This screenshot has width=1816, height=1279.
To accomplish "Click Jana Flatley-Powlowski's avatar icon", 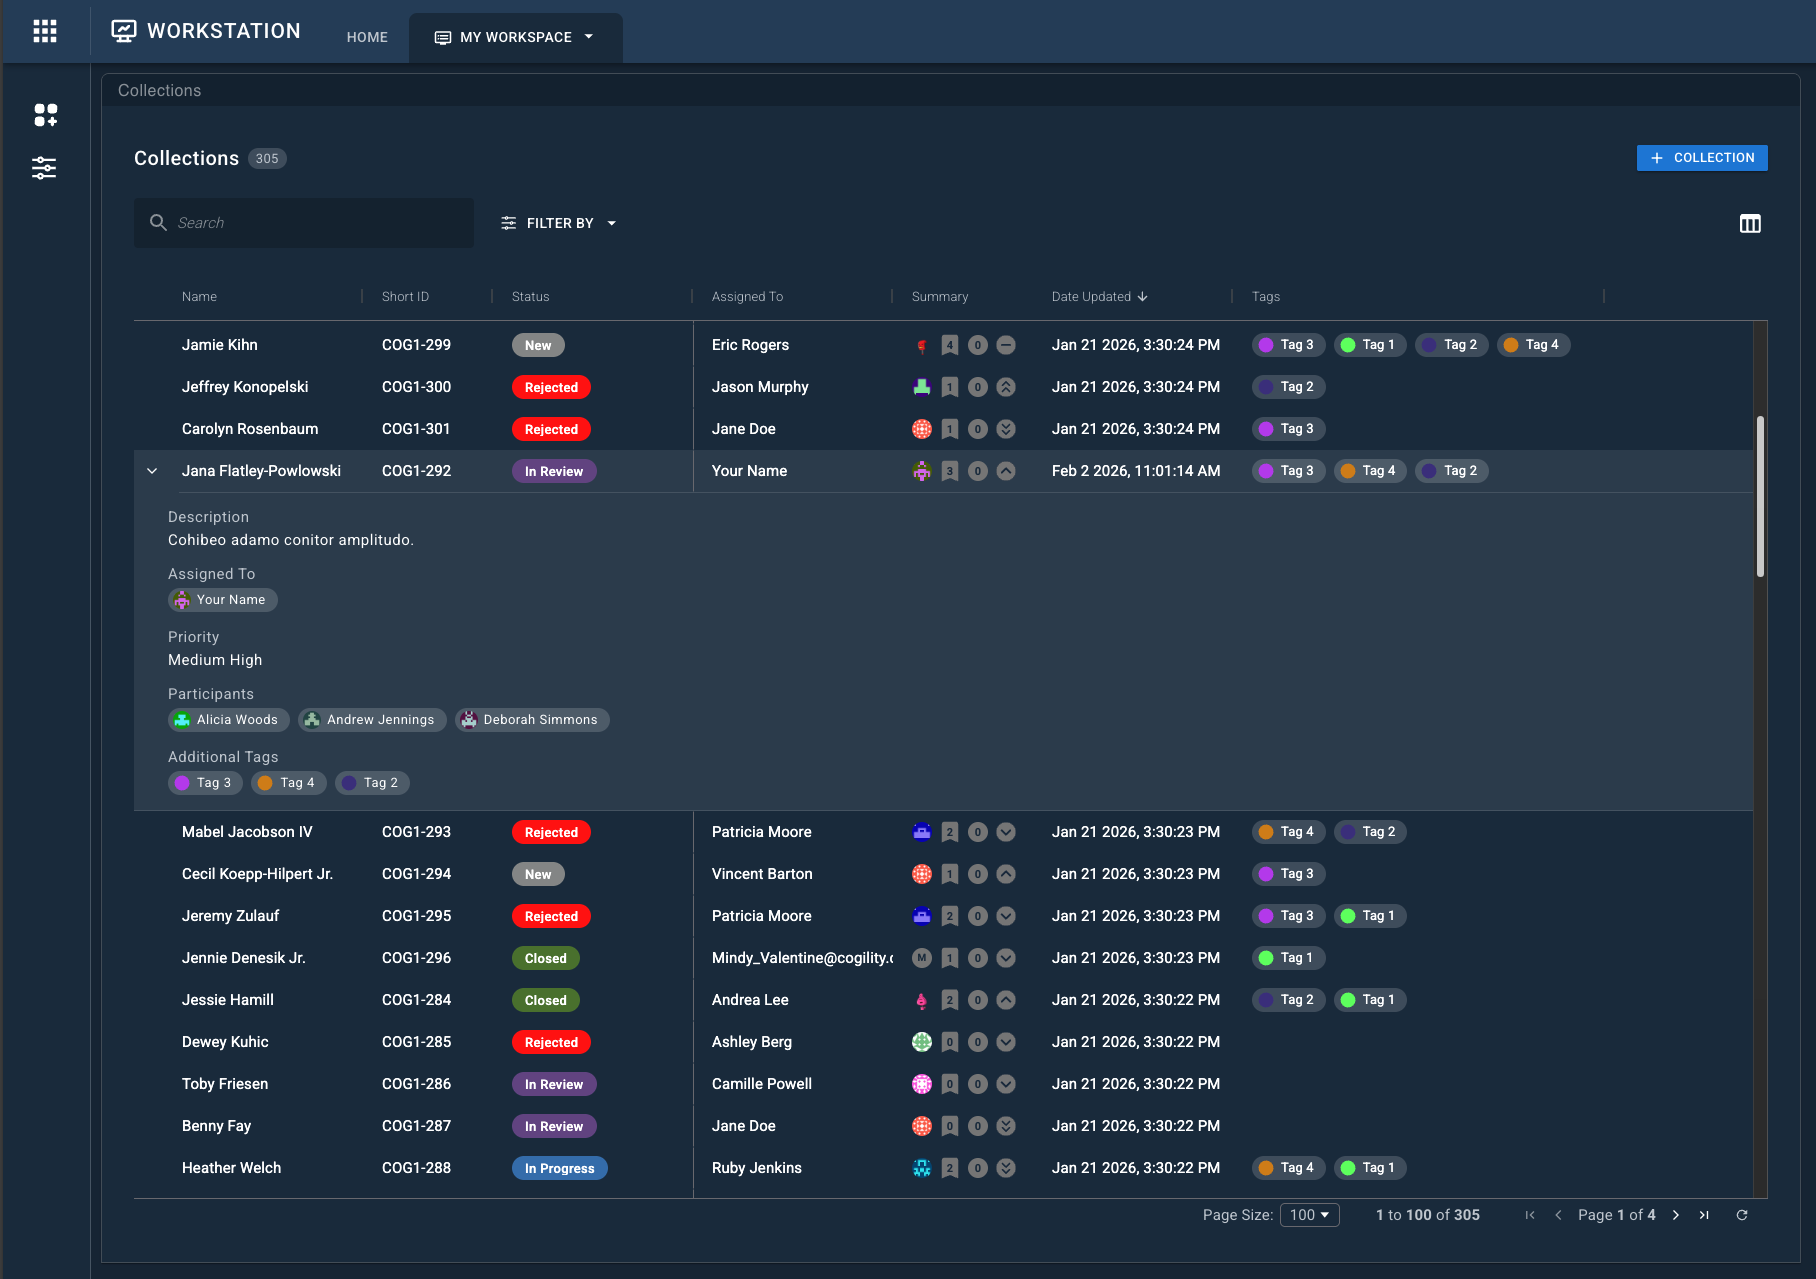I will tap(921, 470).
